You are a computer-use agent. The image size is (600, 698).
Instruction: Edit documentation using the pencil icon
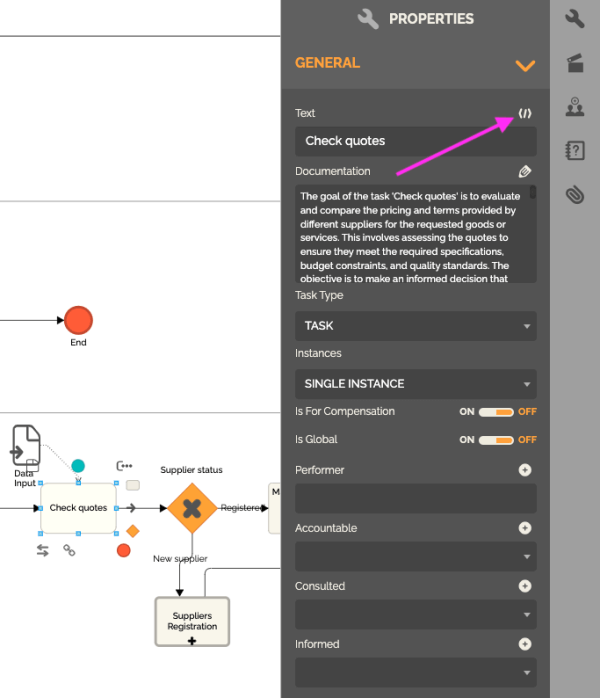pyautogui.click(x=525, y=172)
